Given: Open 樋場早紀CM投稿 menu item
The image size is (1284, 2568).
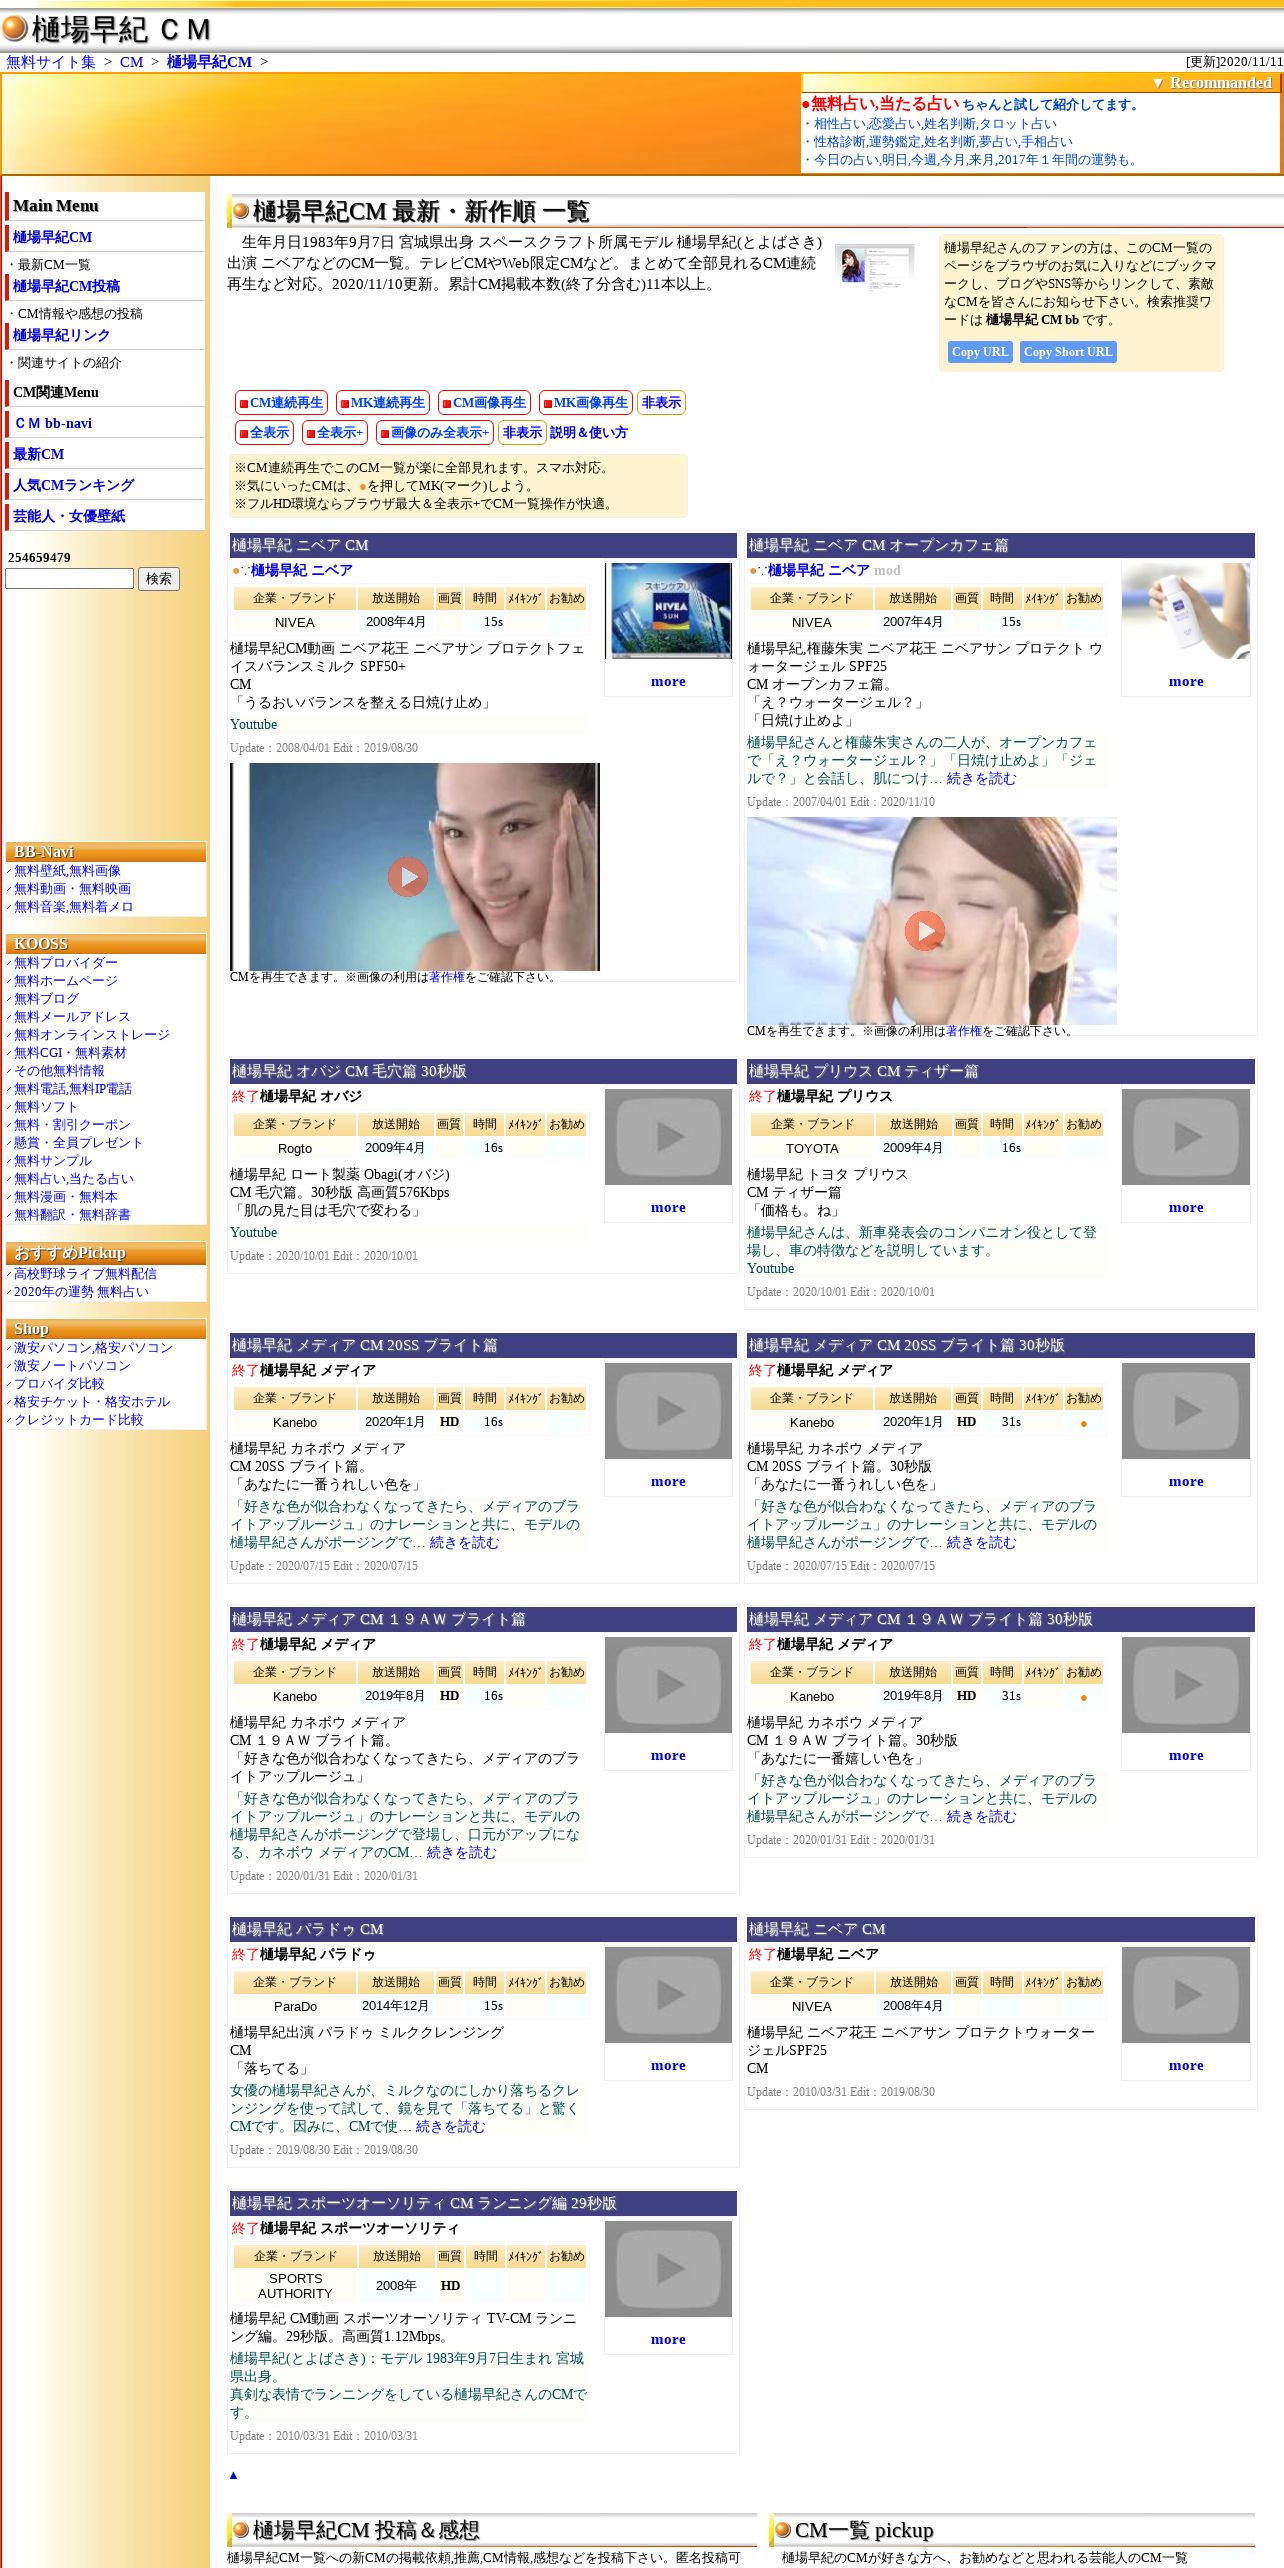Looking at the screenshot, I should coord(66,286).
